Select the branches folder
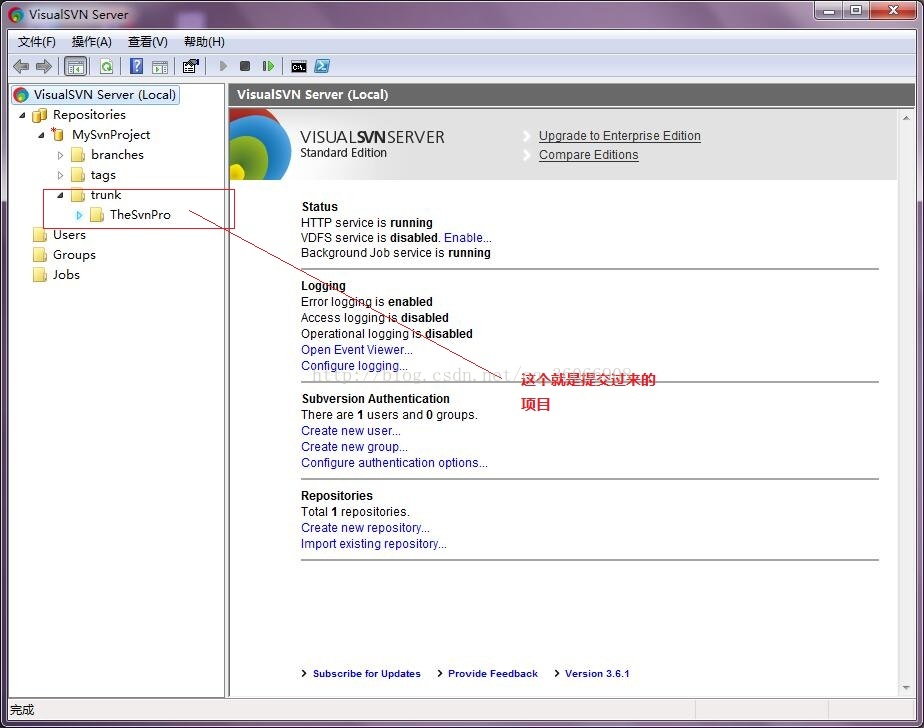 coord(117,154)
